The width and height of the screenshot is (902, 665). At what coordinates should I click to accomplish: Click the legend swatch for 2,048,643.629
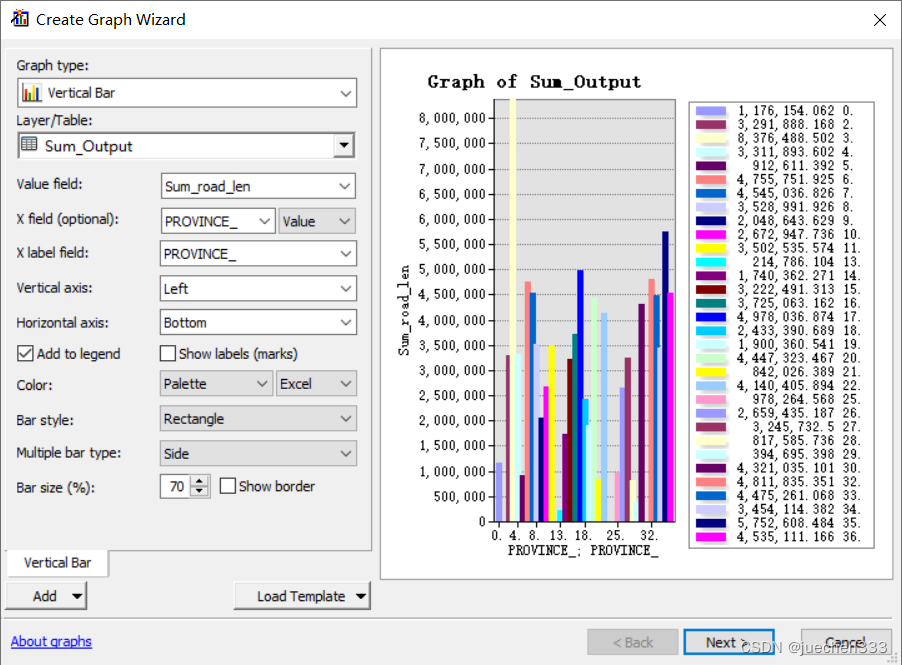[711, 221]
